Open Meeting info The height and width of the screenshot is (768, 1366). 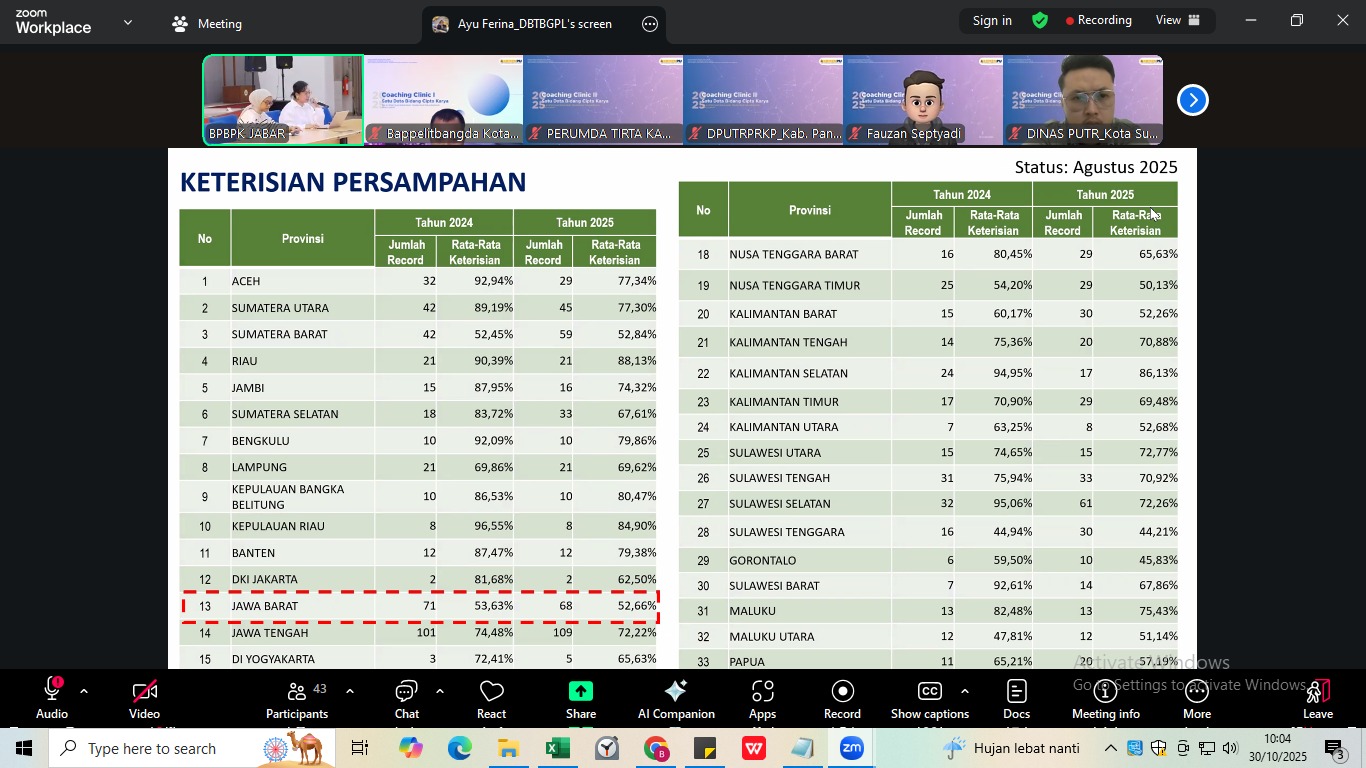coord(1105,699)
